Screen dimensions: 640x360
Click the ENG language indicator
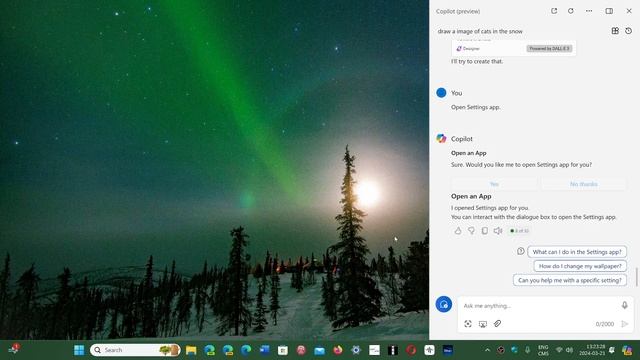[x=543, y=350]
